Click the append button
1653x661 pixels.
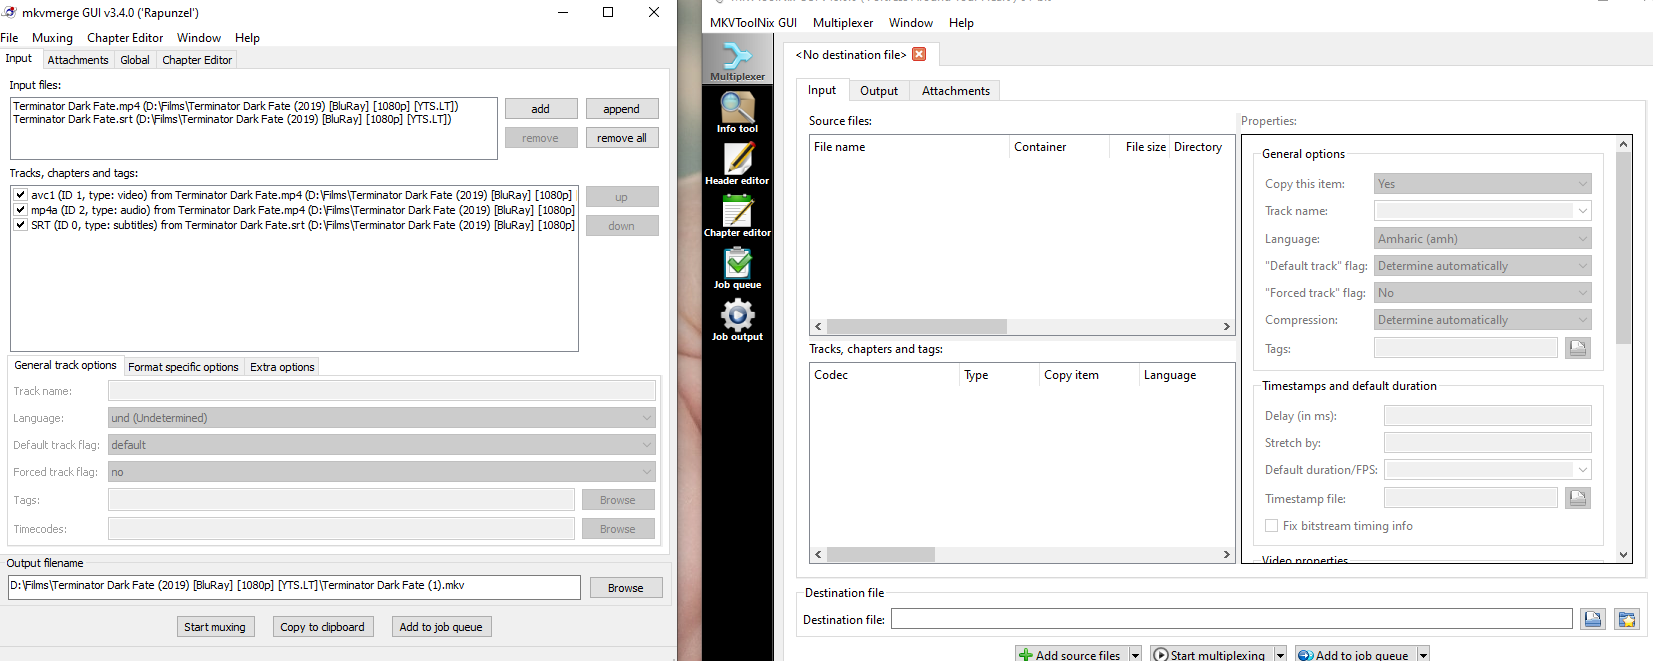622,109
